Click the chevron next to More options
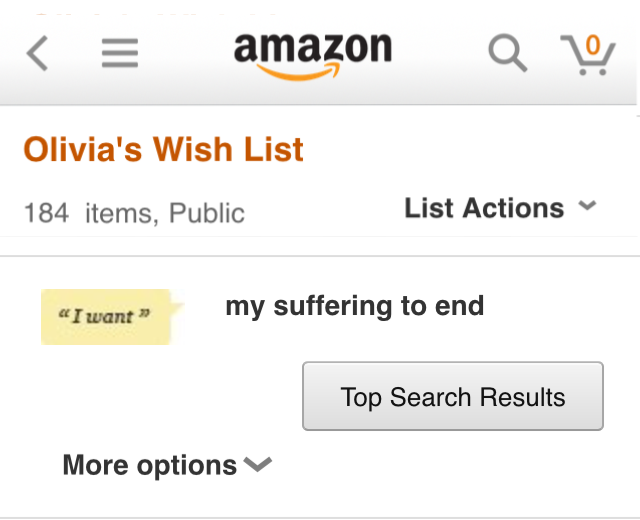Screen dimensions: 640x520 click(258, 464)
